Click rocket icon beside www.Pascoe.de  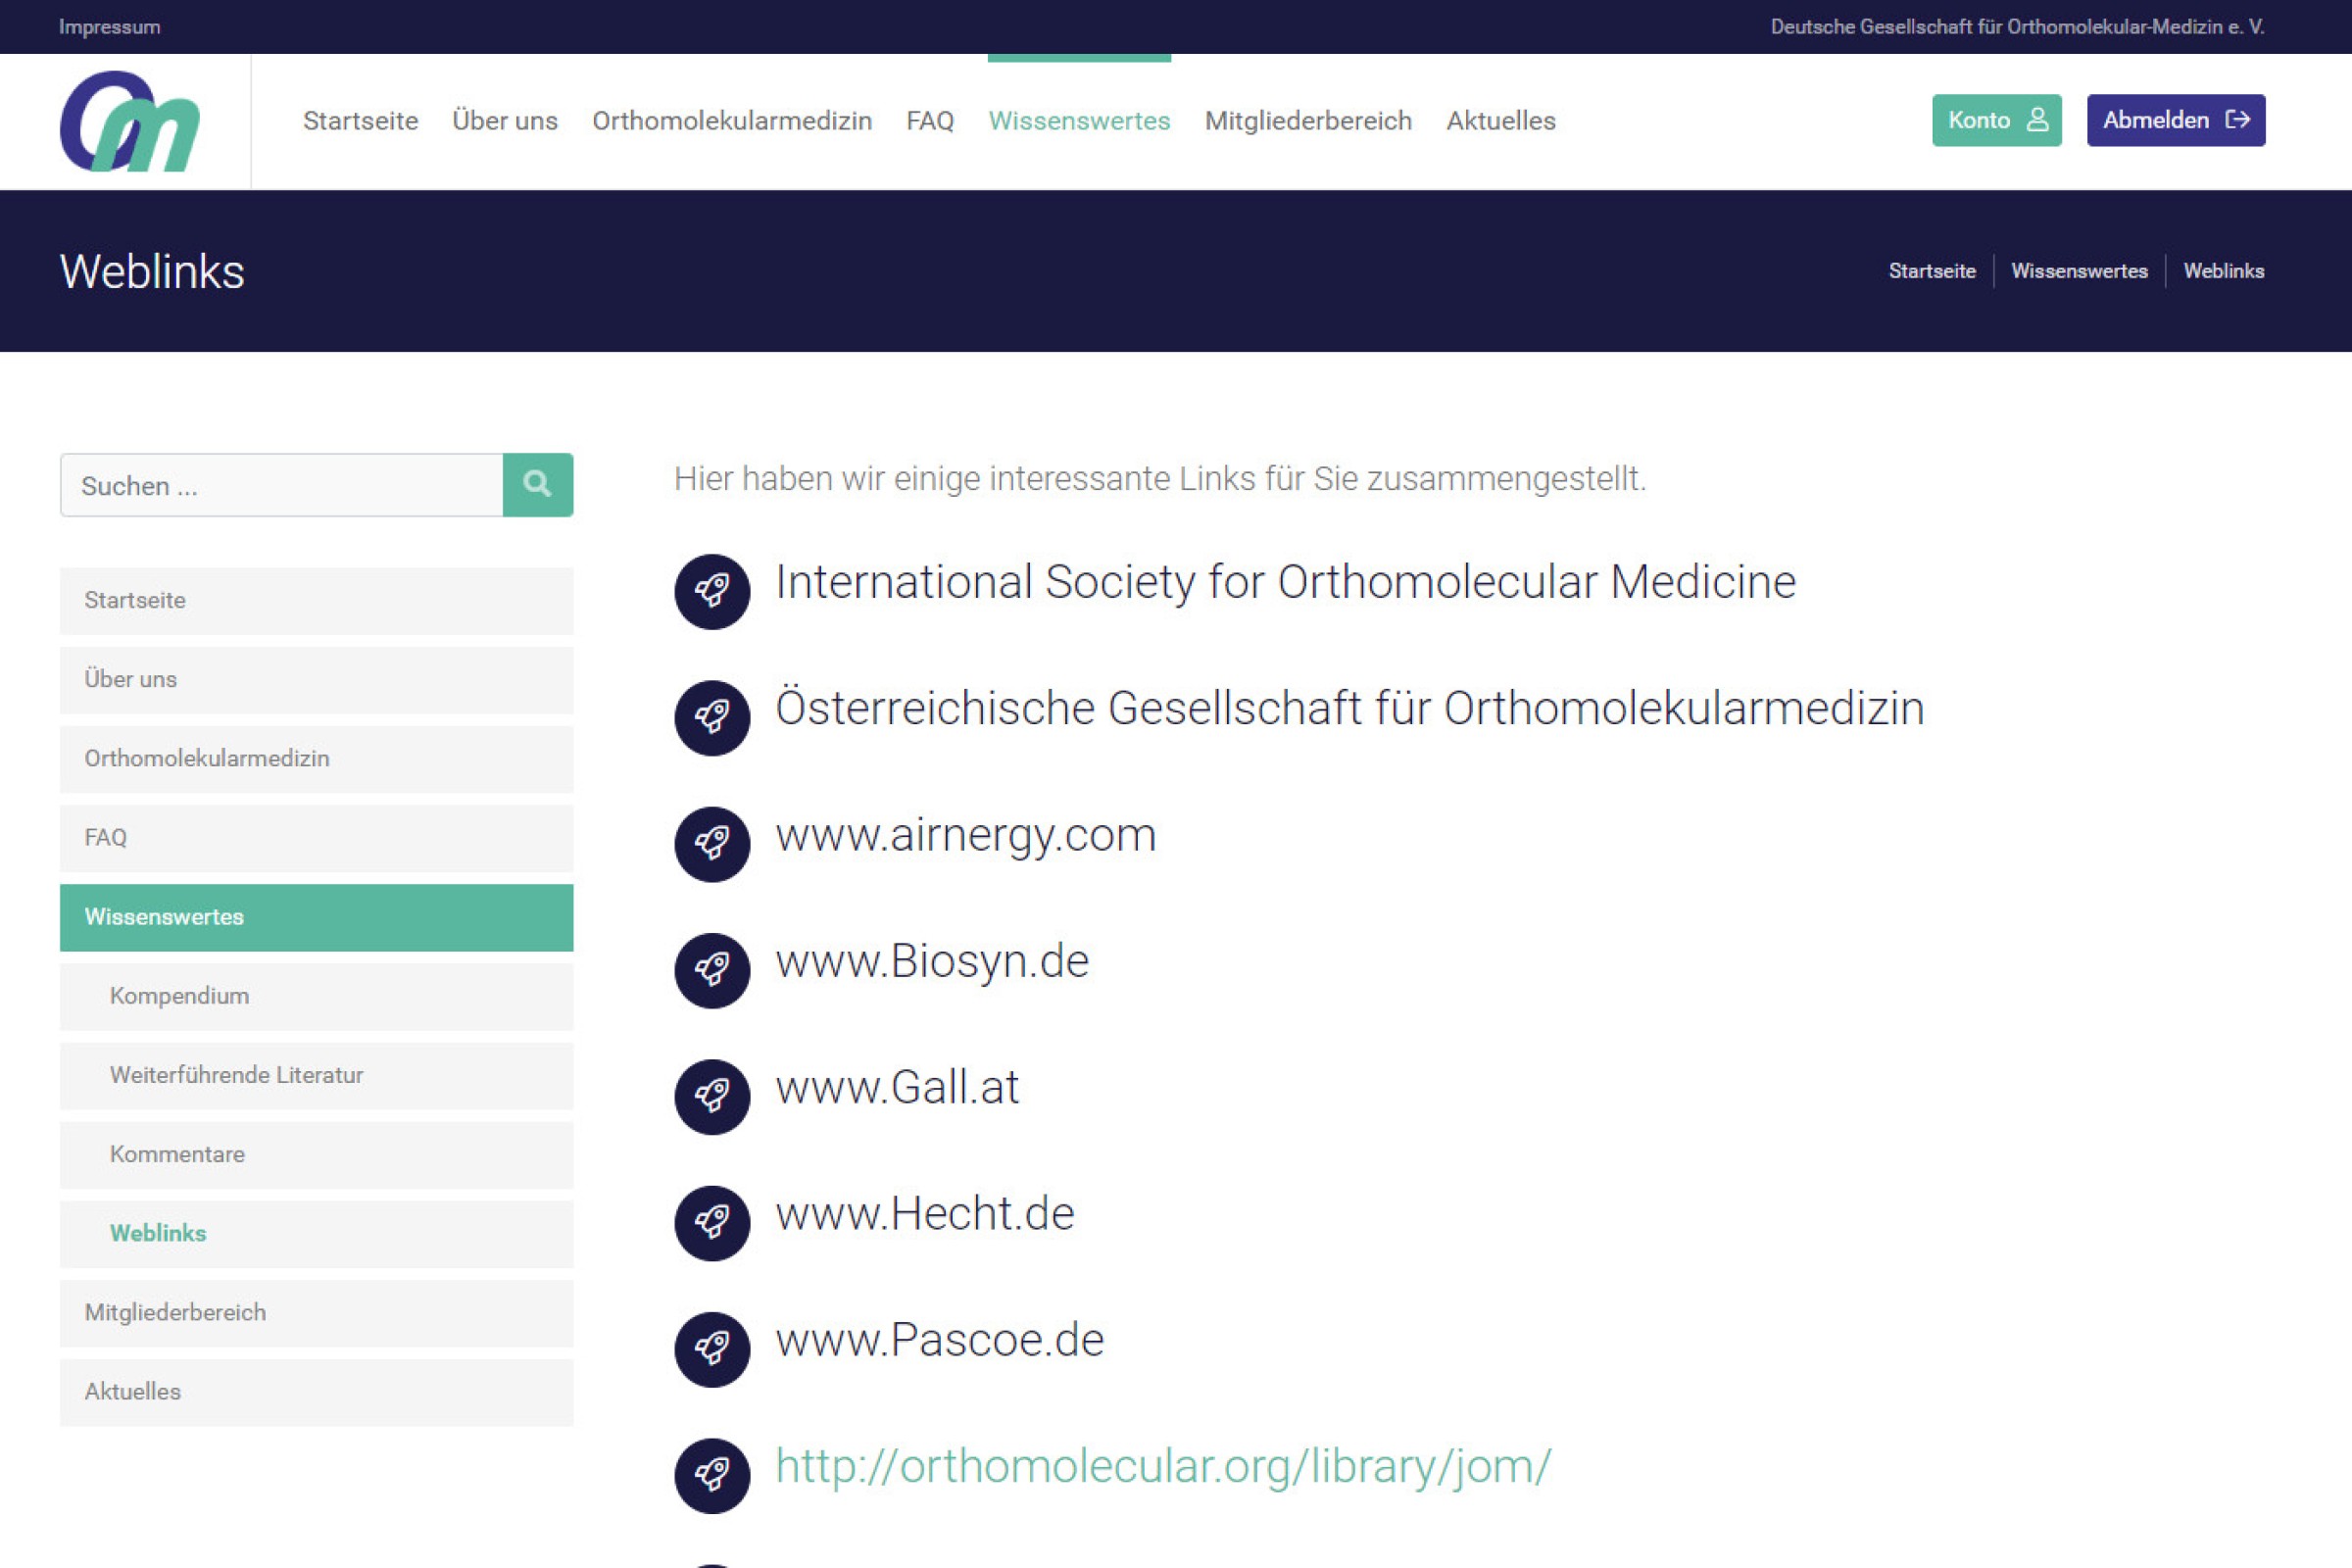point(712,1349)
